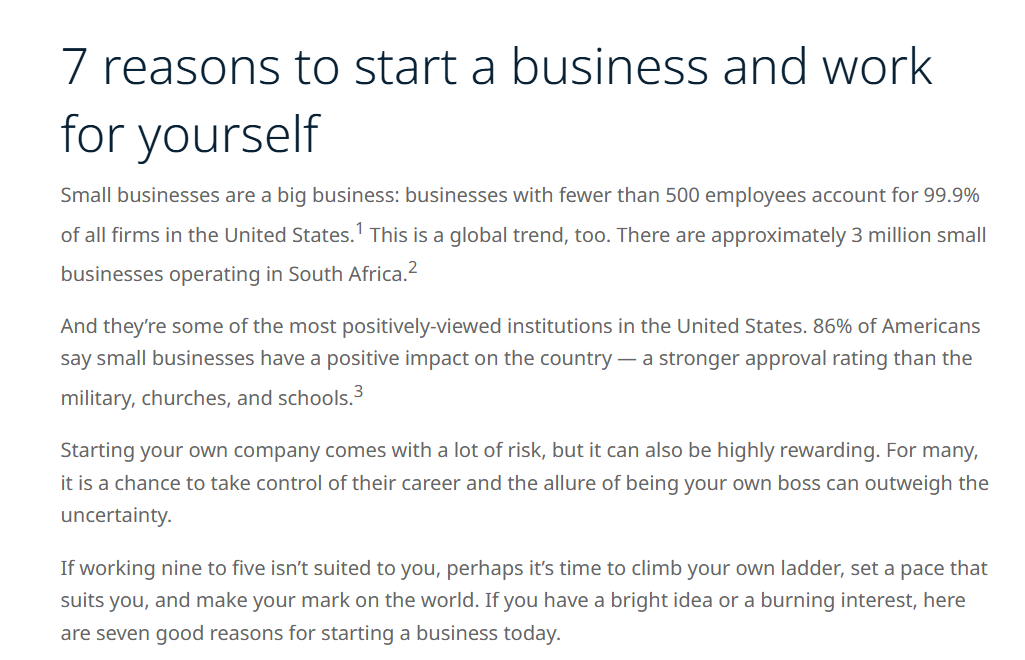The width and height of the screenshot is (1025, 660).
Task: Click the word 'yourself' in the heading
Action: 228,135
